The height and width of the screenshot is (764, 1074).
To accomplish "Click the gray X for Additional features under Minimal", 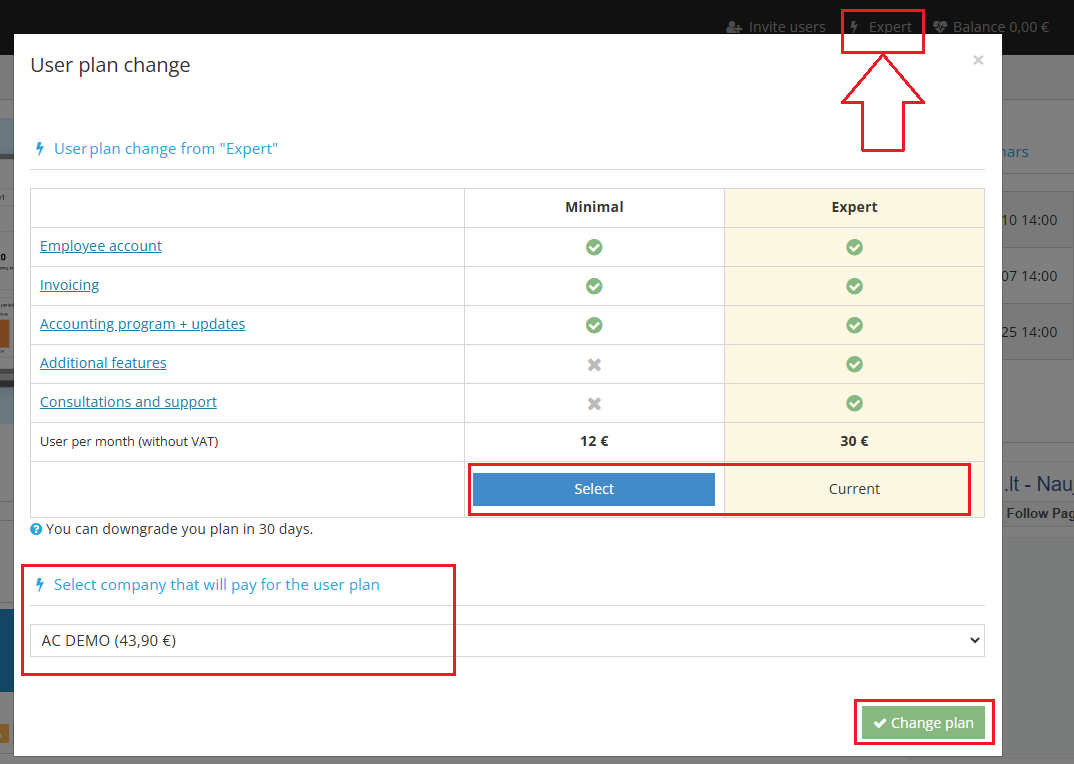I will tap(593, 363).
